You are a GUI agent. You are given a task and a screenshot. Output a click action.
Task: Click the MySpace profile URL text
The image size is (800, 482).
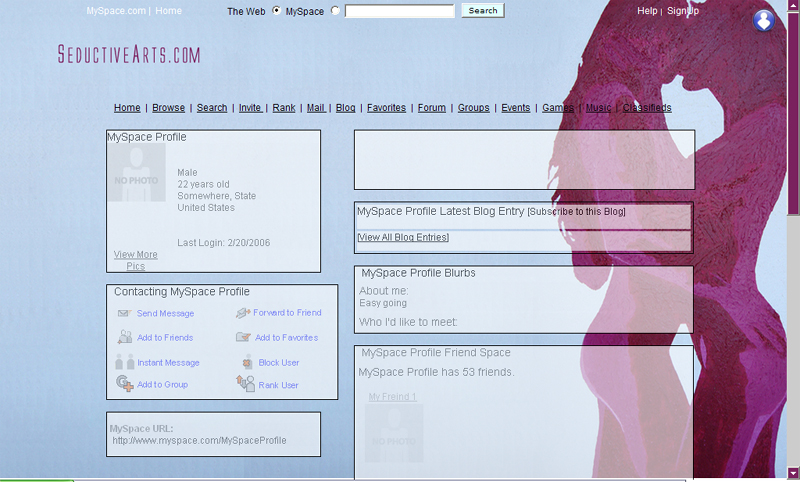[x=199, y=441]
